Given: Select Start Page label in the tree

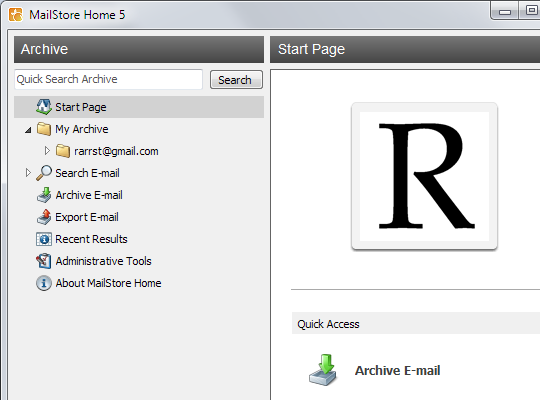Looking at the screenshot, I should pyautogui.click(x=81, y=107).
